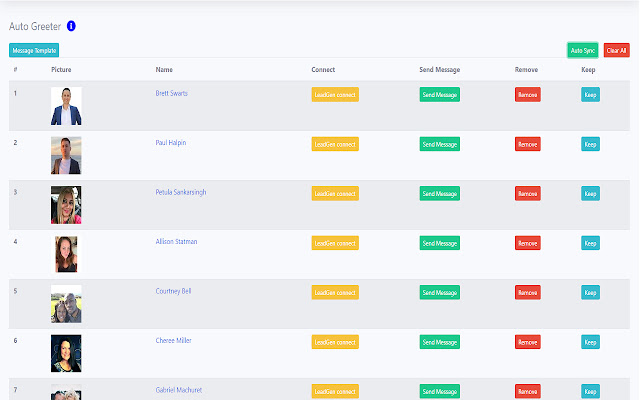The height and width of the screenshot is (400, 640).
Task: Click LeadGen connect for Paul Halpin
Action: (335, 144)
